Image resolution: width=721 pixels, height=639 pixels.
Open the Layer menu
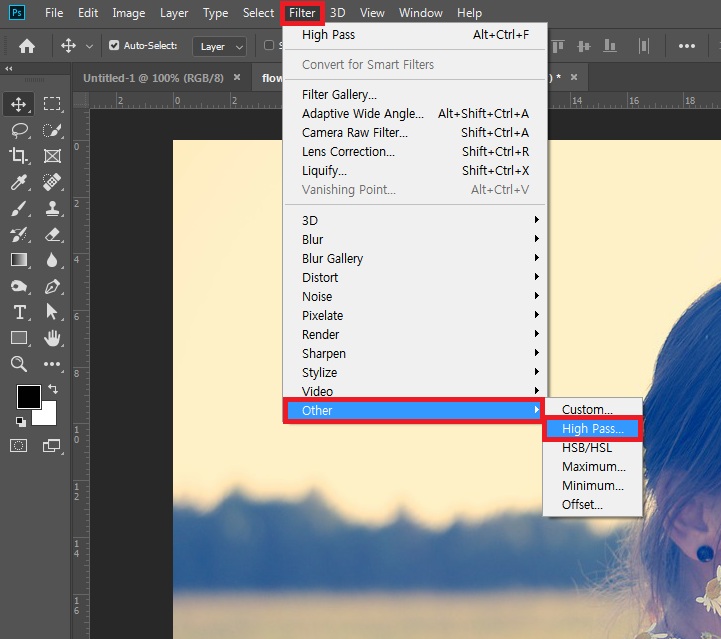174,13
